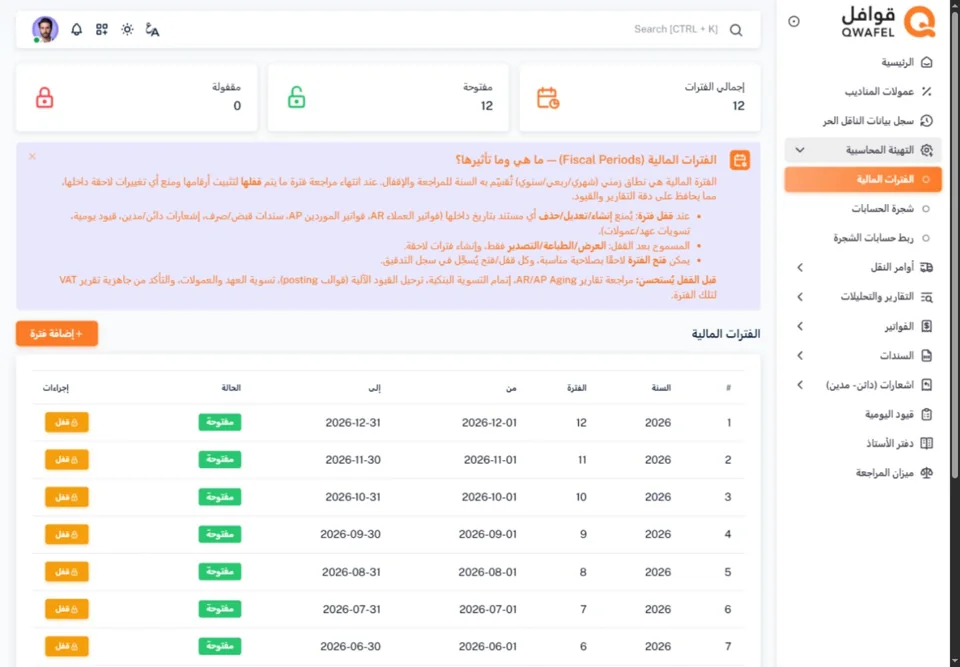Click the ميزان المراجعة scales icon
The height and width of the screenshot is (667, 960).
point(927,473)
